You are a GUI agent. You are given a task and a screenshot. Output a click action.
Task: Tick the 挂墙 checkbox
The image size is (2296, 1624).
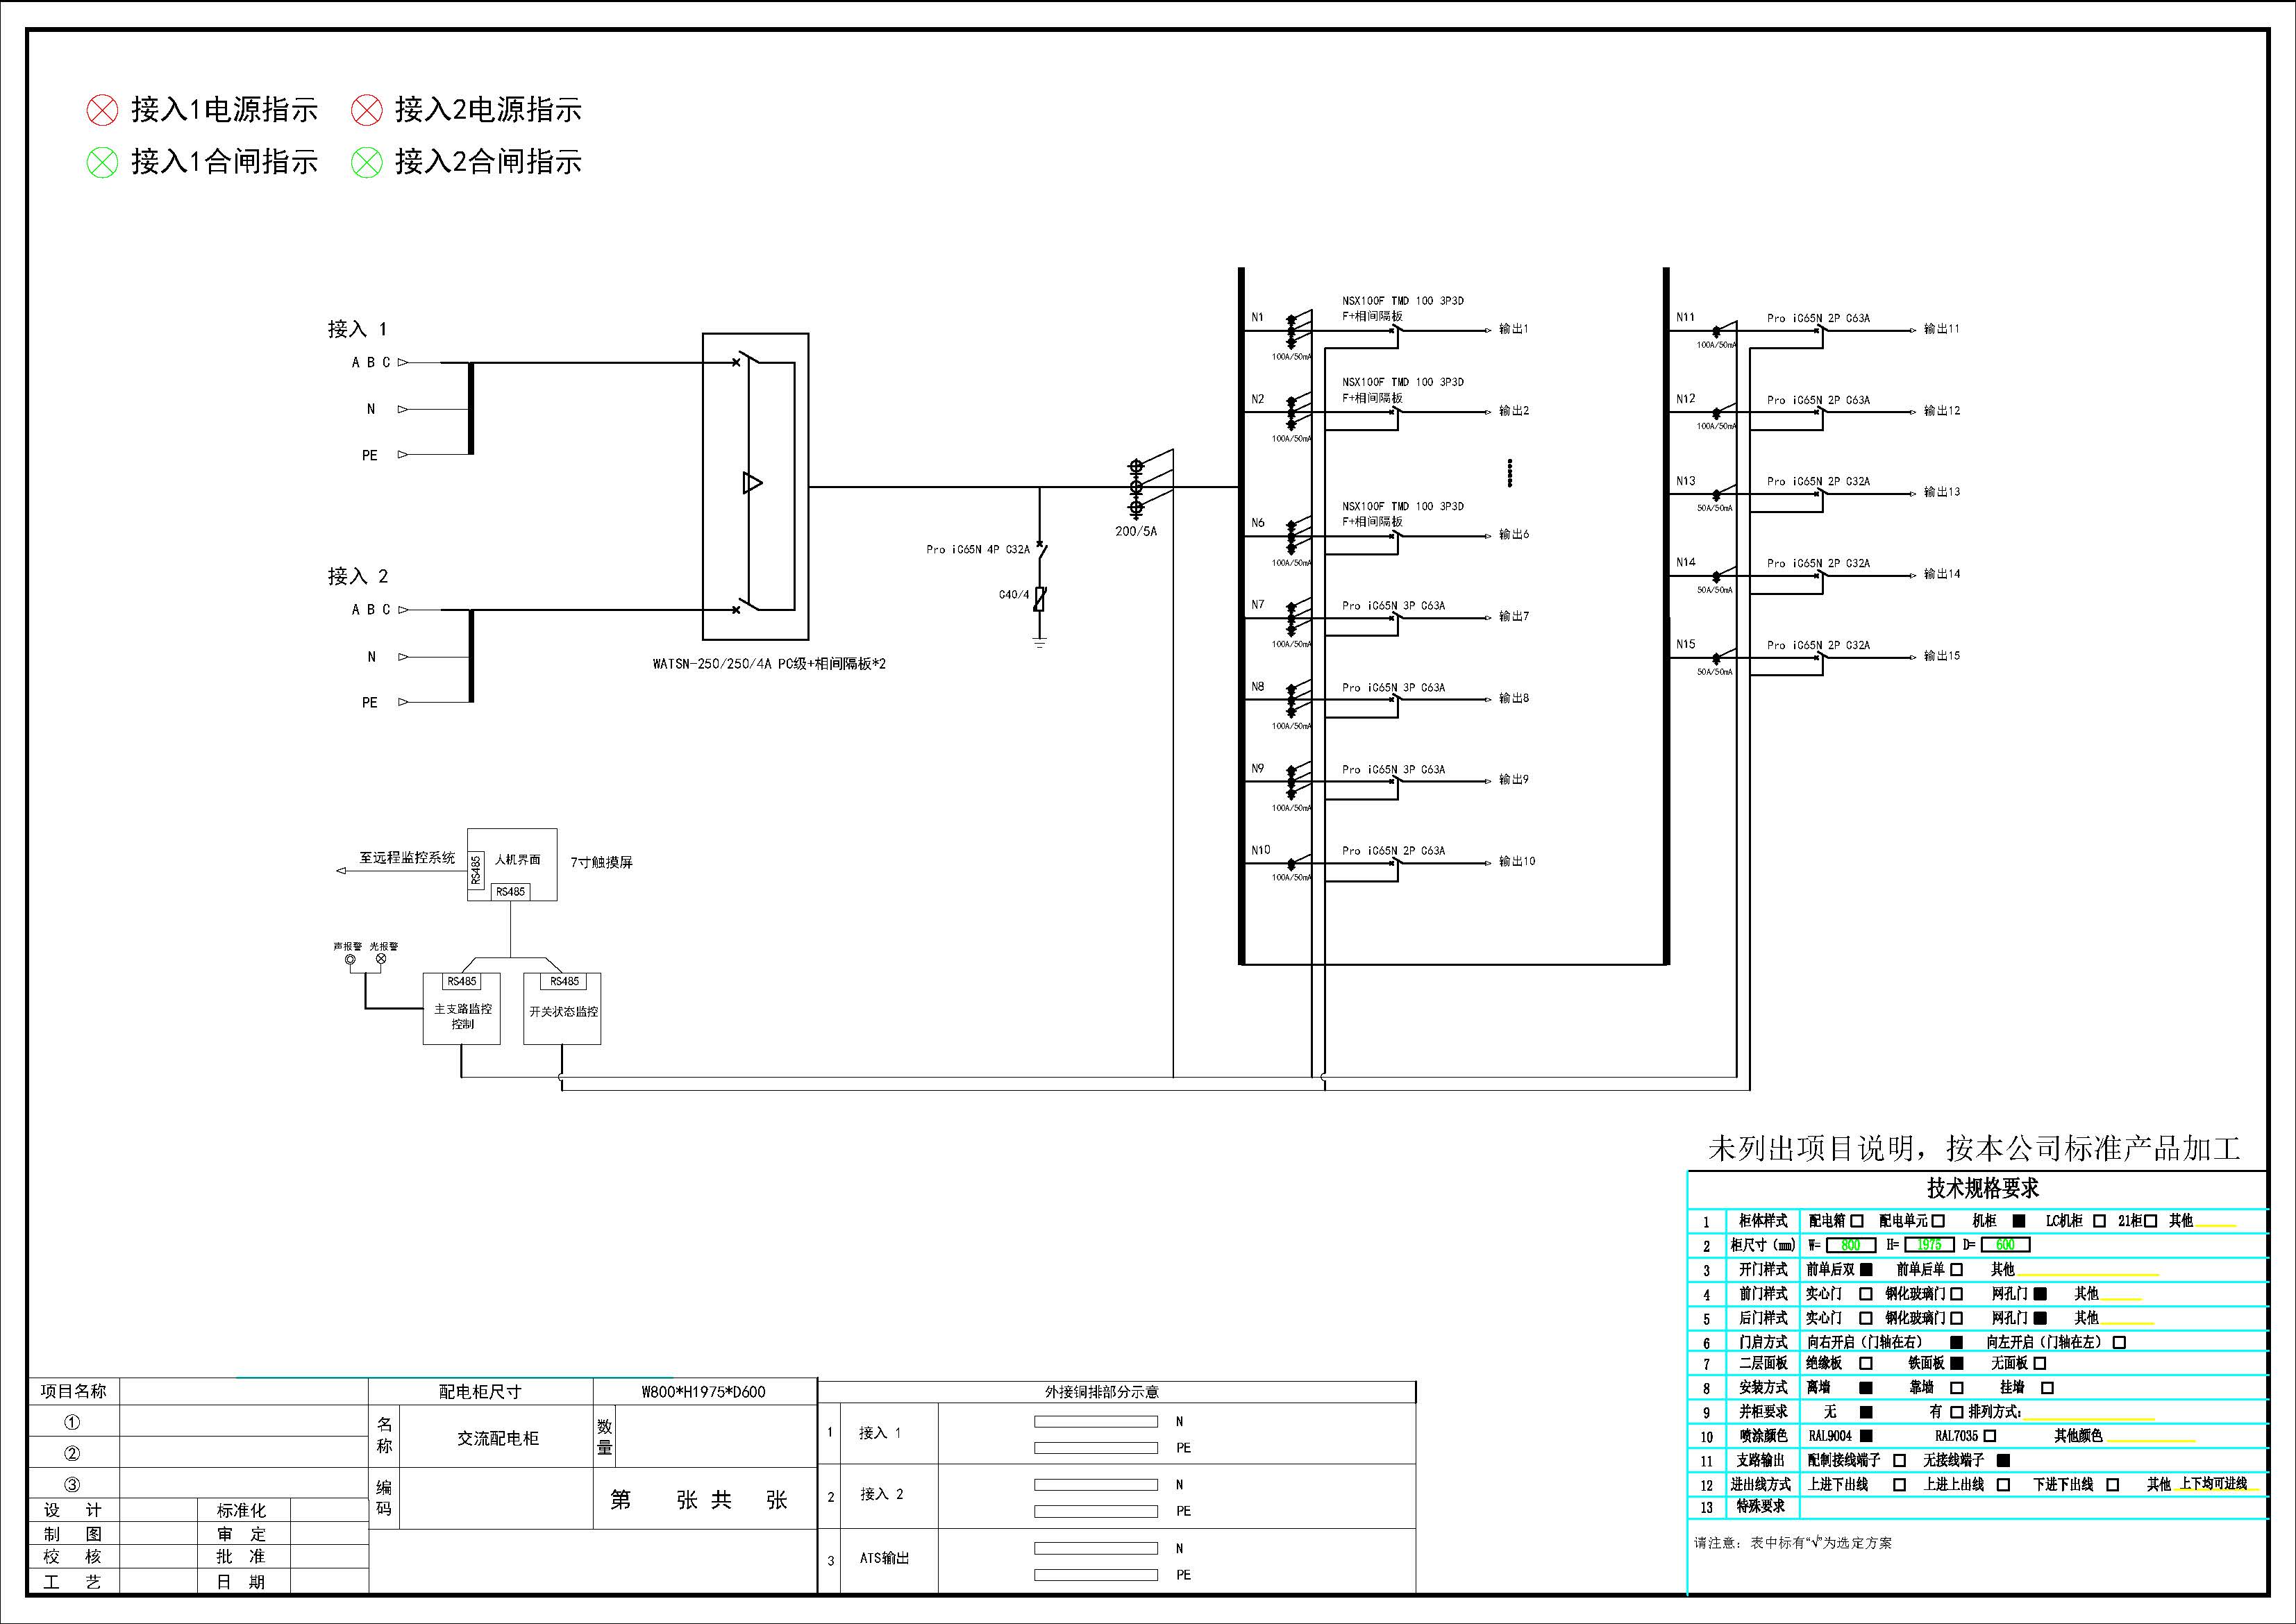[x=2048, y=1388]
